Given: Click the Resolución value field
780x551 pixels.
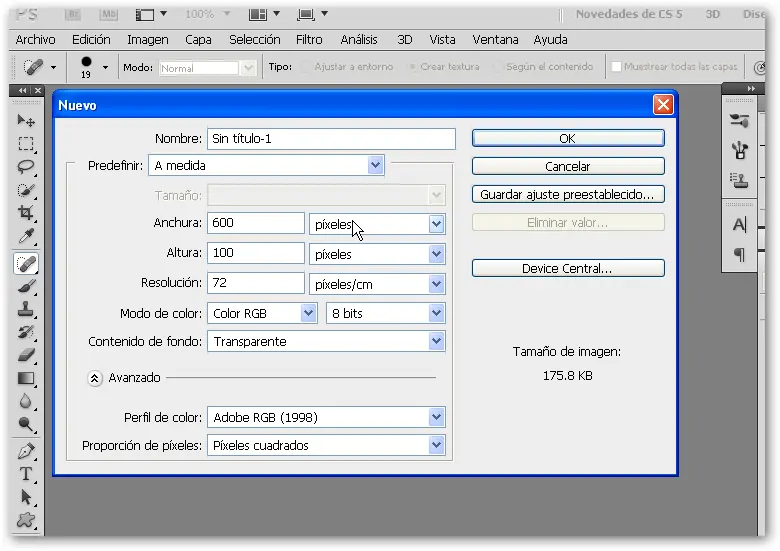Looking at the screenshot, I should click(256, 282).
